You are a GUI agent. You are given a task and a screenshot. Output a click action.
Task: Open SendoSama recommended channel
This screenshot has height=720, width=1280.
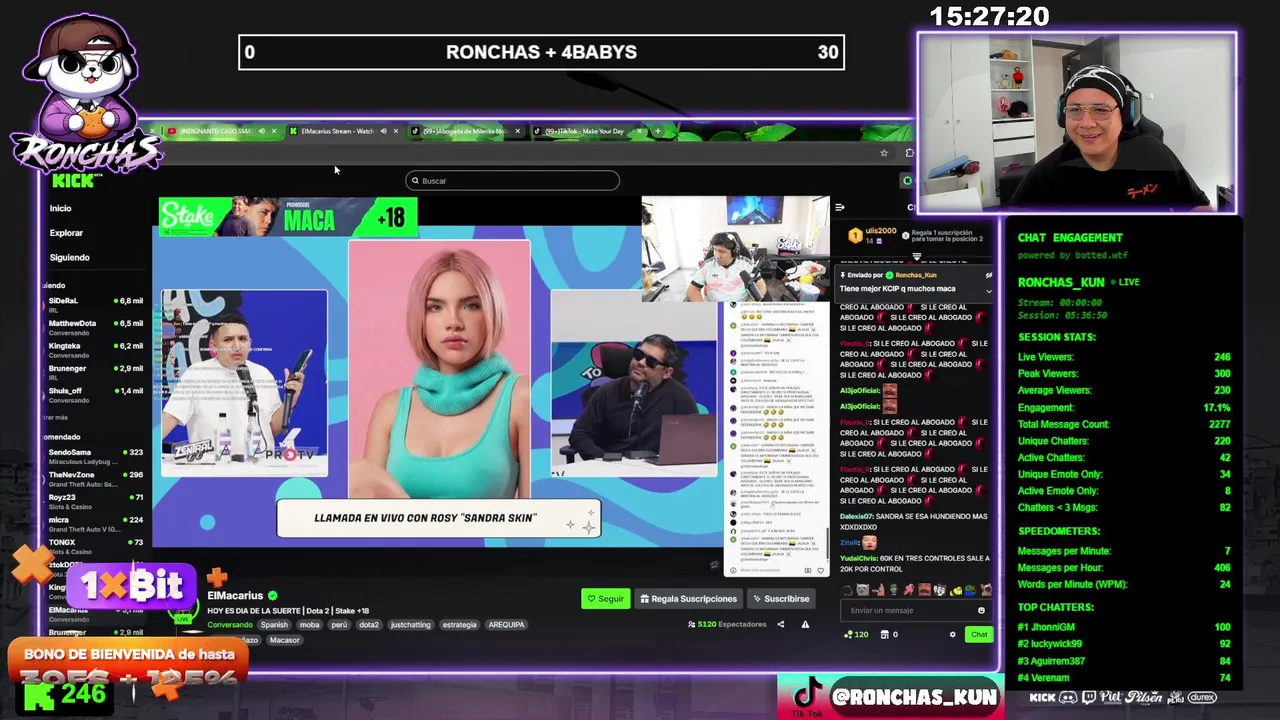[x=95, y=456]
